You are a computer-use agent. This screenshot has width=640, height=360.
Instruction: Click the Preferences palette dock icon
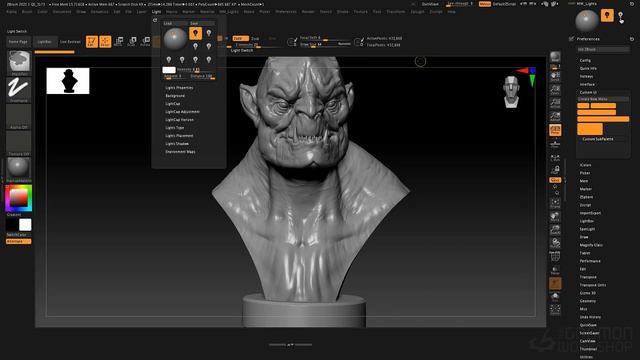632,39
